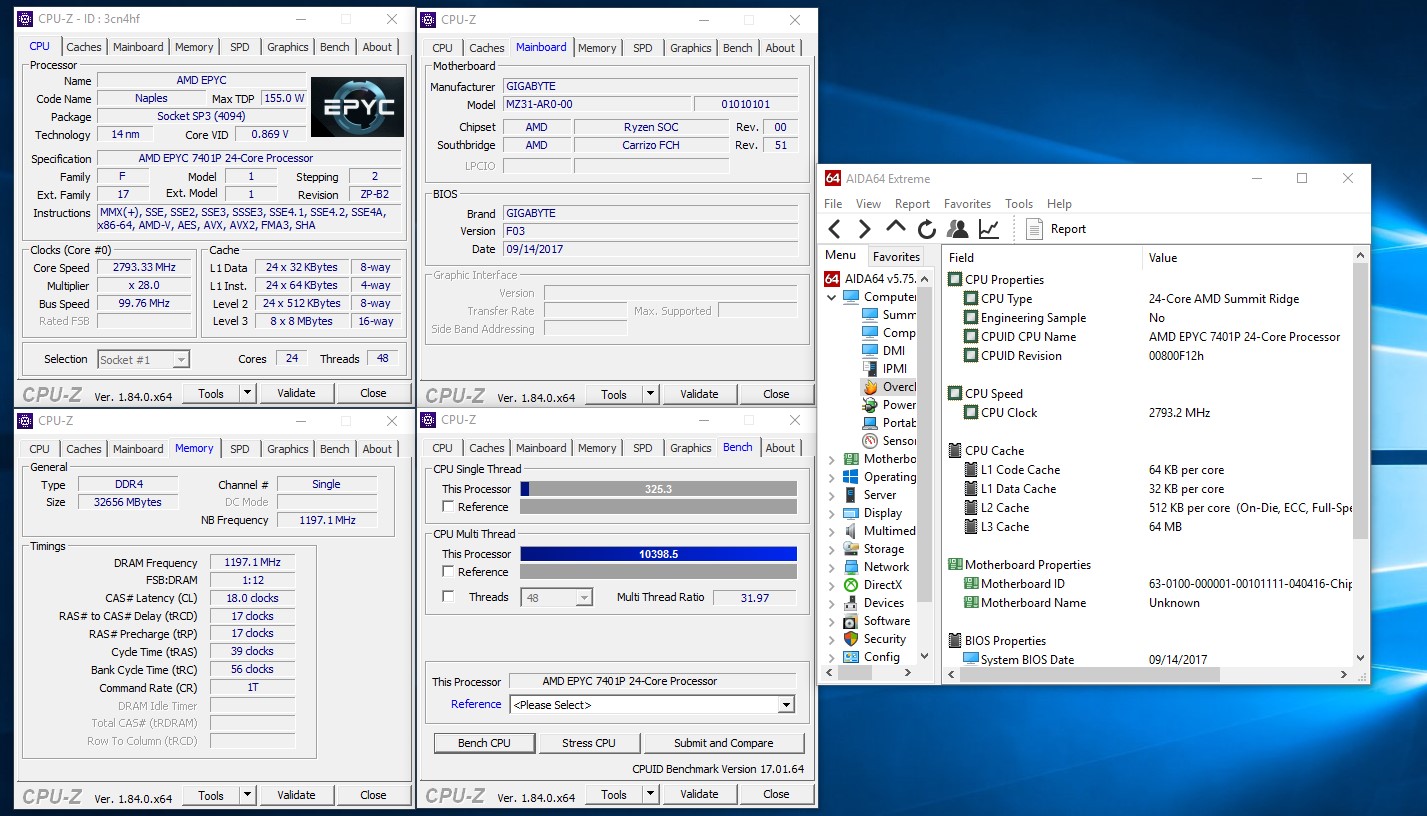1427x816 pixels.
Task: Select Storage item in AIDA64 tree
Action: tap(874, 549)
